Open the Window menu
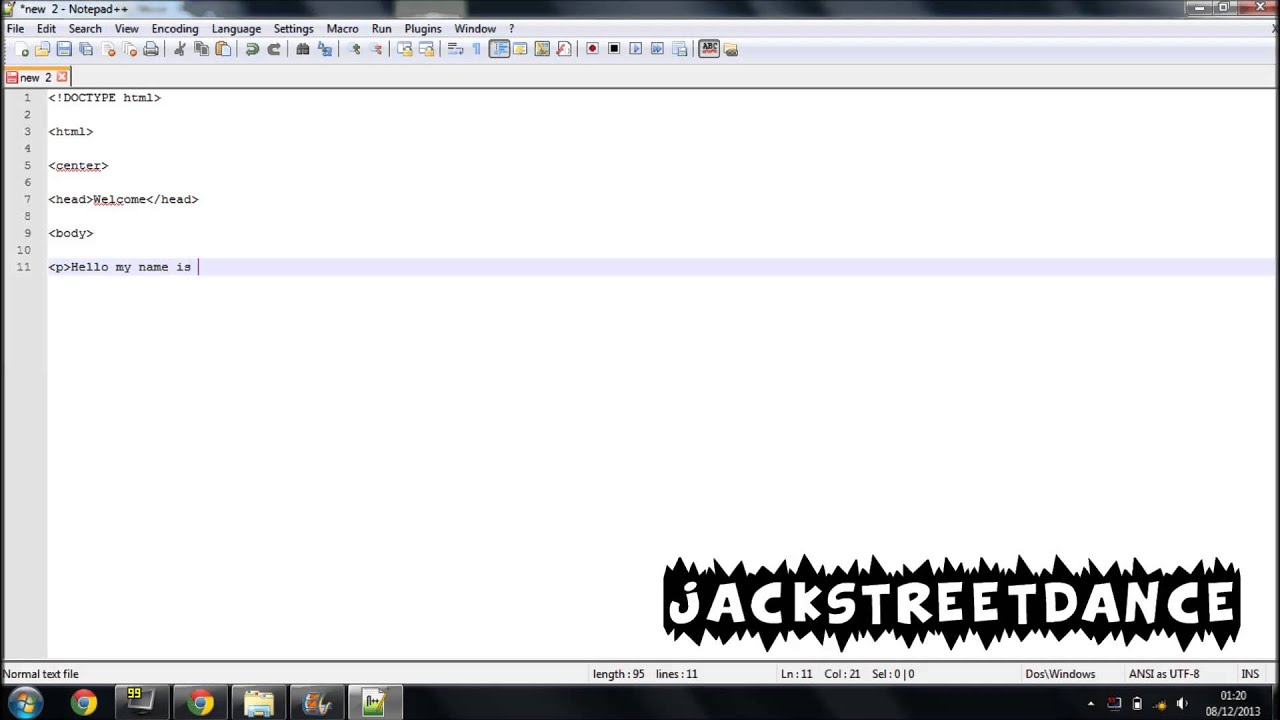This screenshot has width=1280, height=720. (x=475, y=29)
